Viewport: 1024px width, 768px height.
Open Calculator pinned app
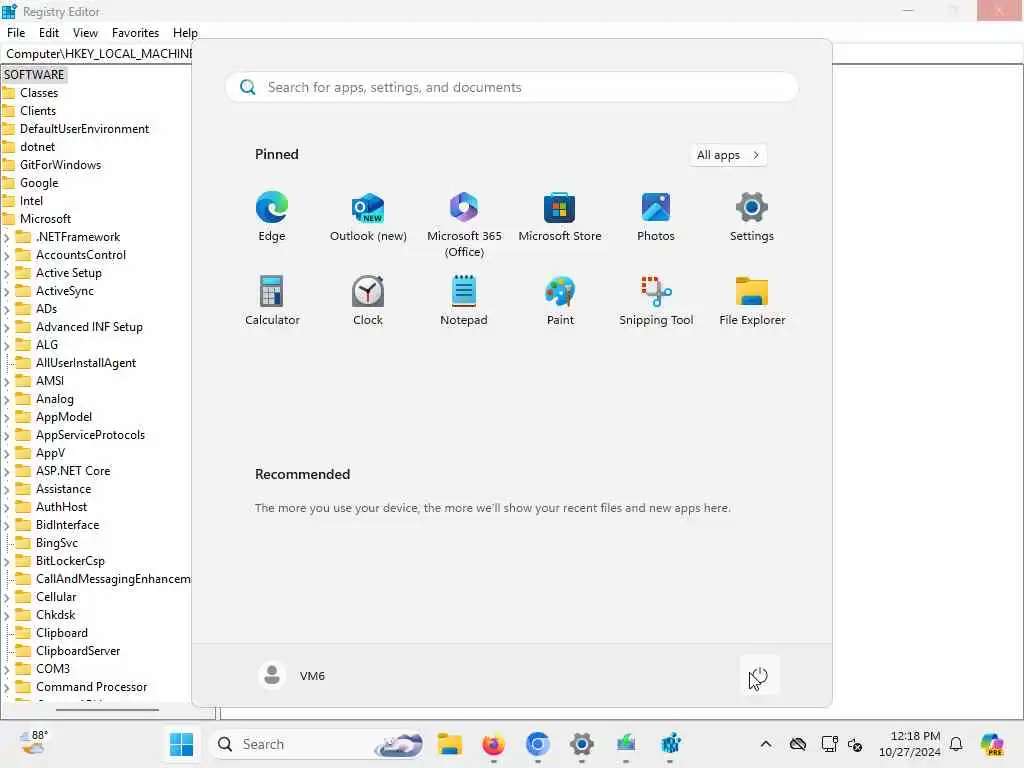click(x=272, y=300)
